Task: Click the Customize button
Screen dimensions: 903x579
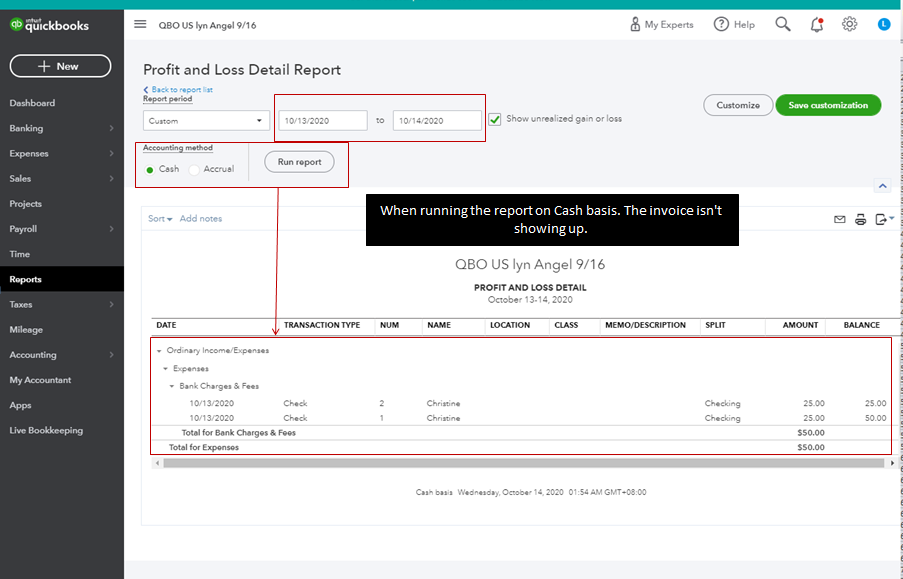Action: 738,105
